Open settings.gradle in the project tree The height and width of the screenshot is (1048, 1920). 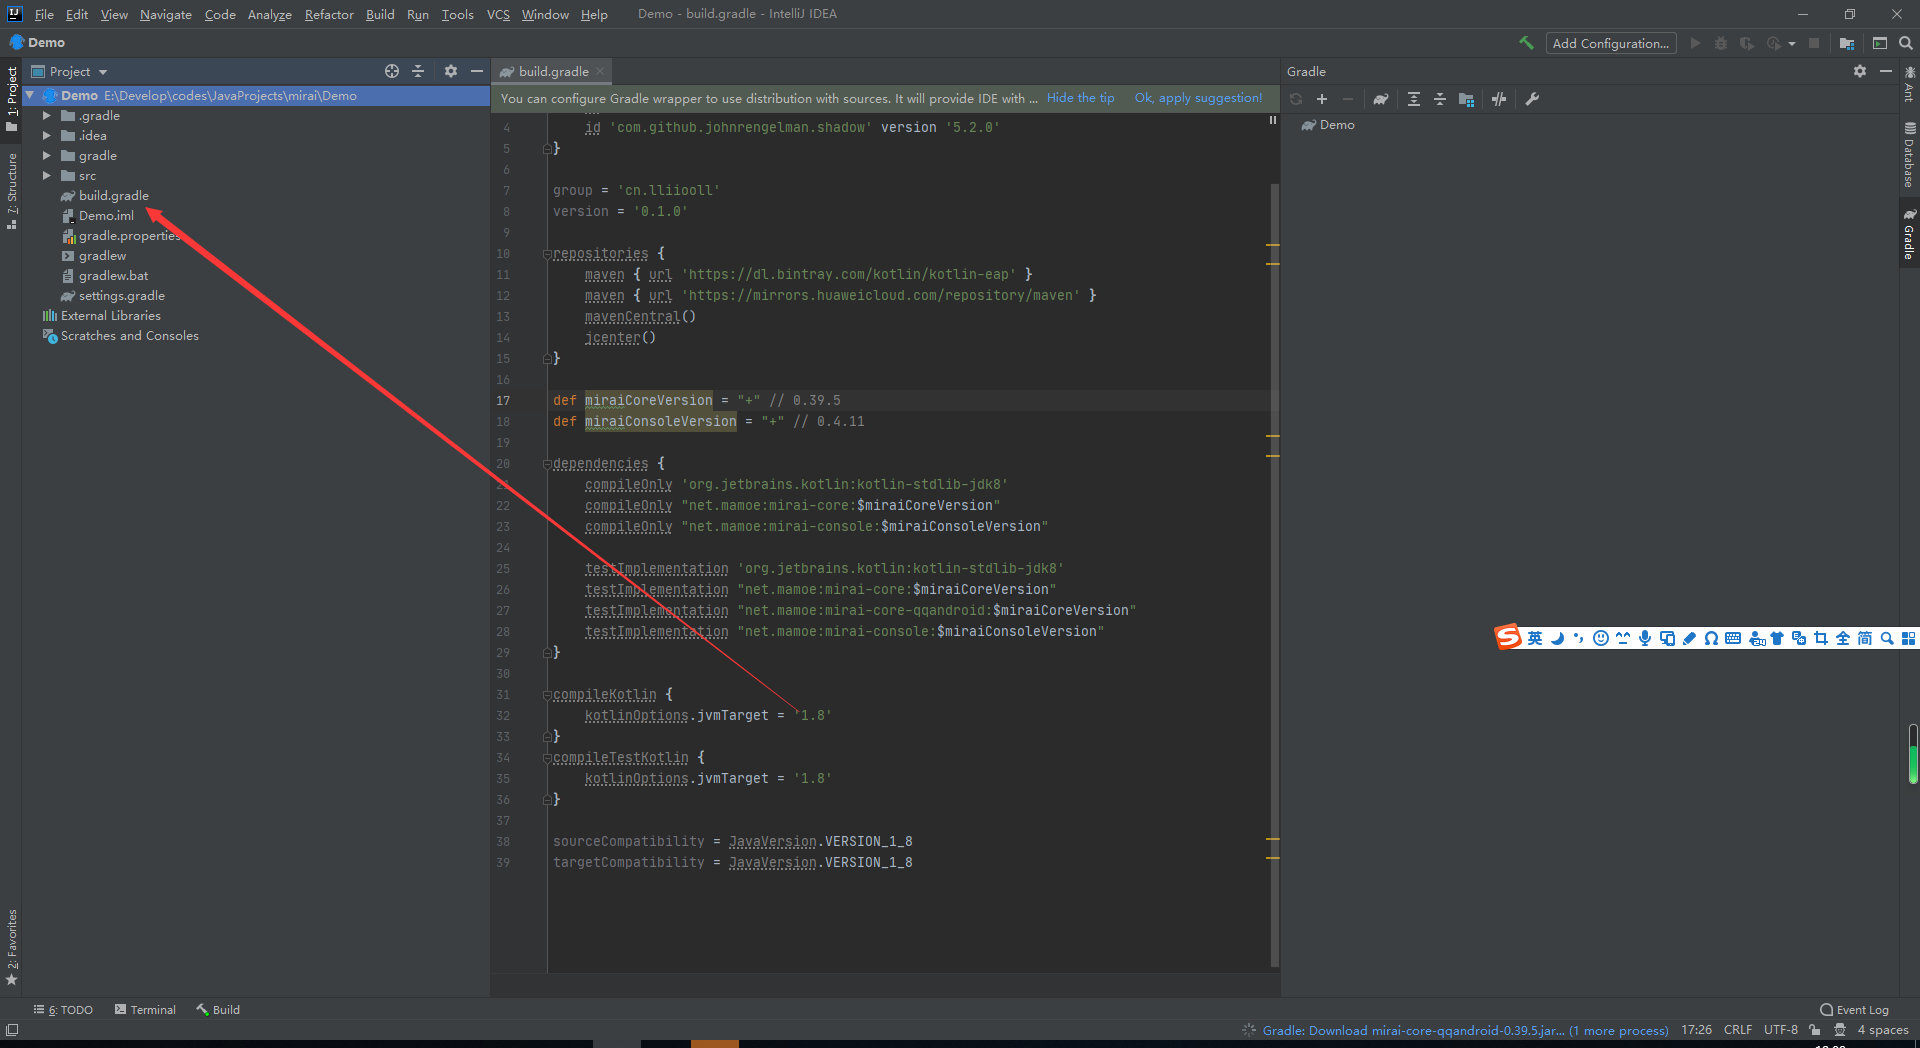click(121, 296)
